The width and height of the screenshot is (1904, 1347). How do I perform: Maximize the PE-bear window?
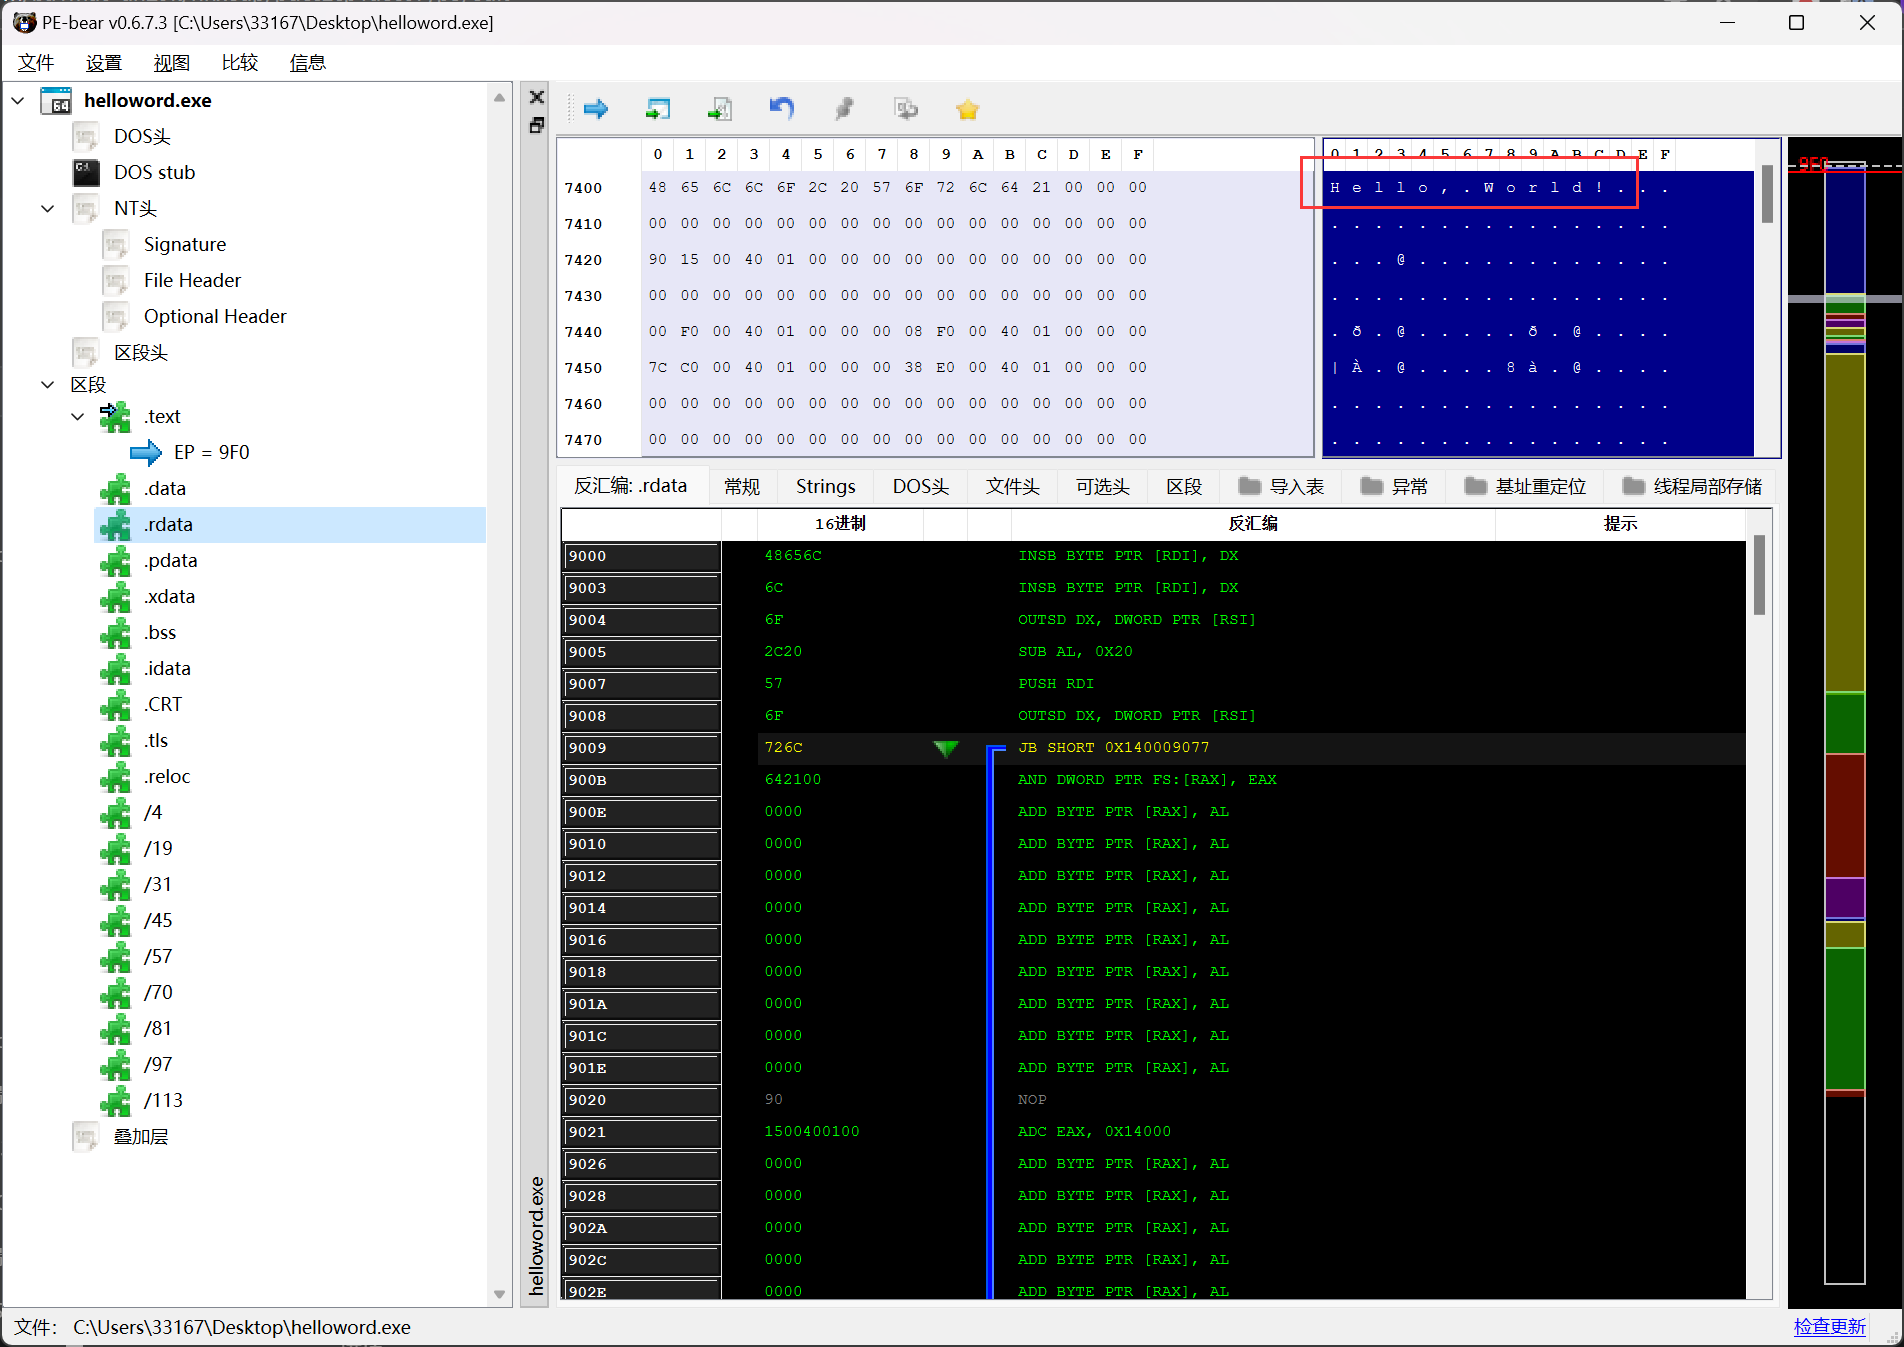pos(1796,22)
